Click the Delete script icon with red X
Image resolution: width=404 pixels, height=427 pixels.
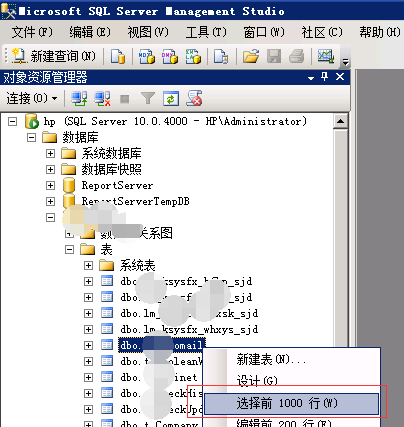pyautogui.click(x=194, y=99)
